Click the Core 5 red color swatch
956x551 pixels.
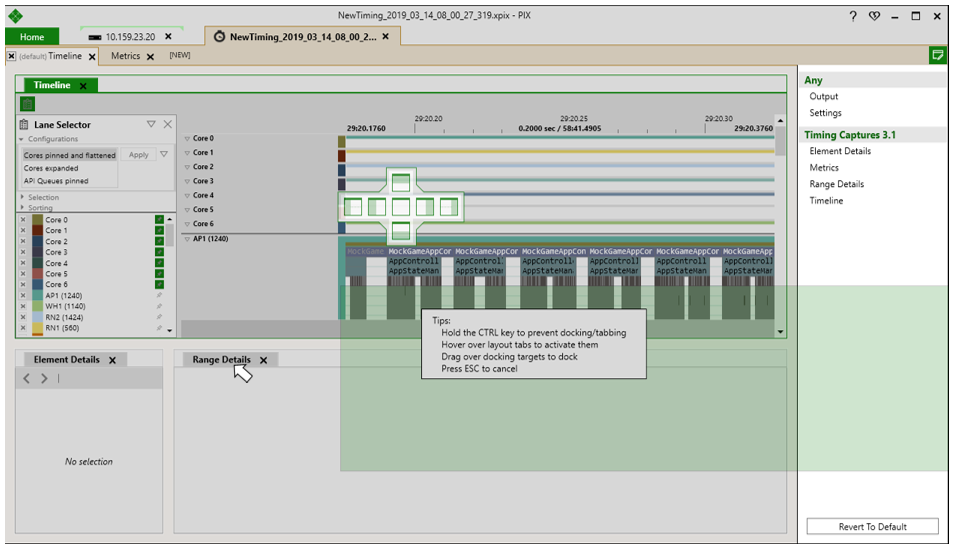[x=37, y=274]
